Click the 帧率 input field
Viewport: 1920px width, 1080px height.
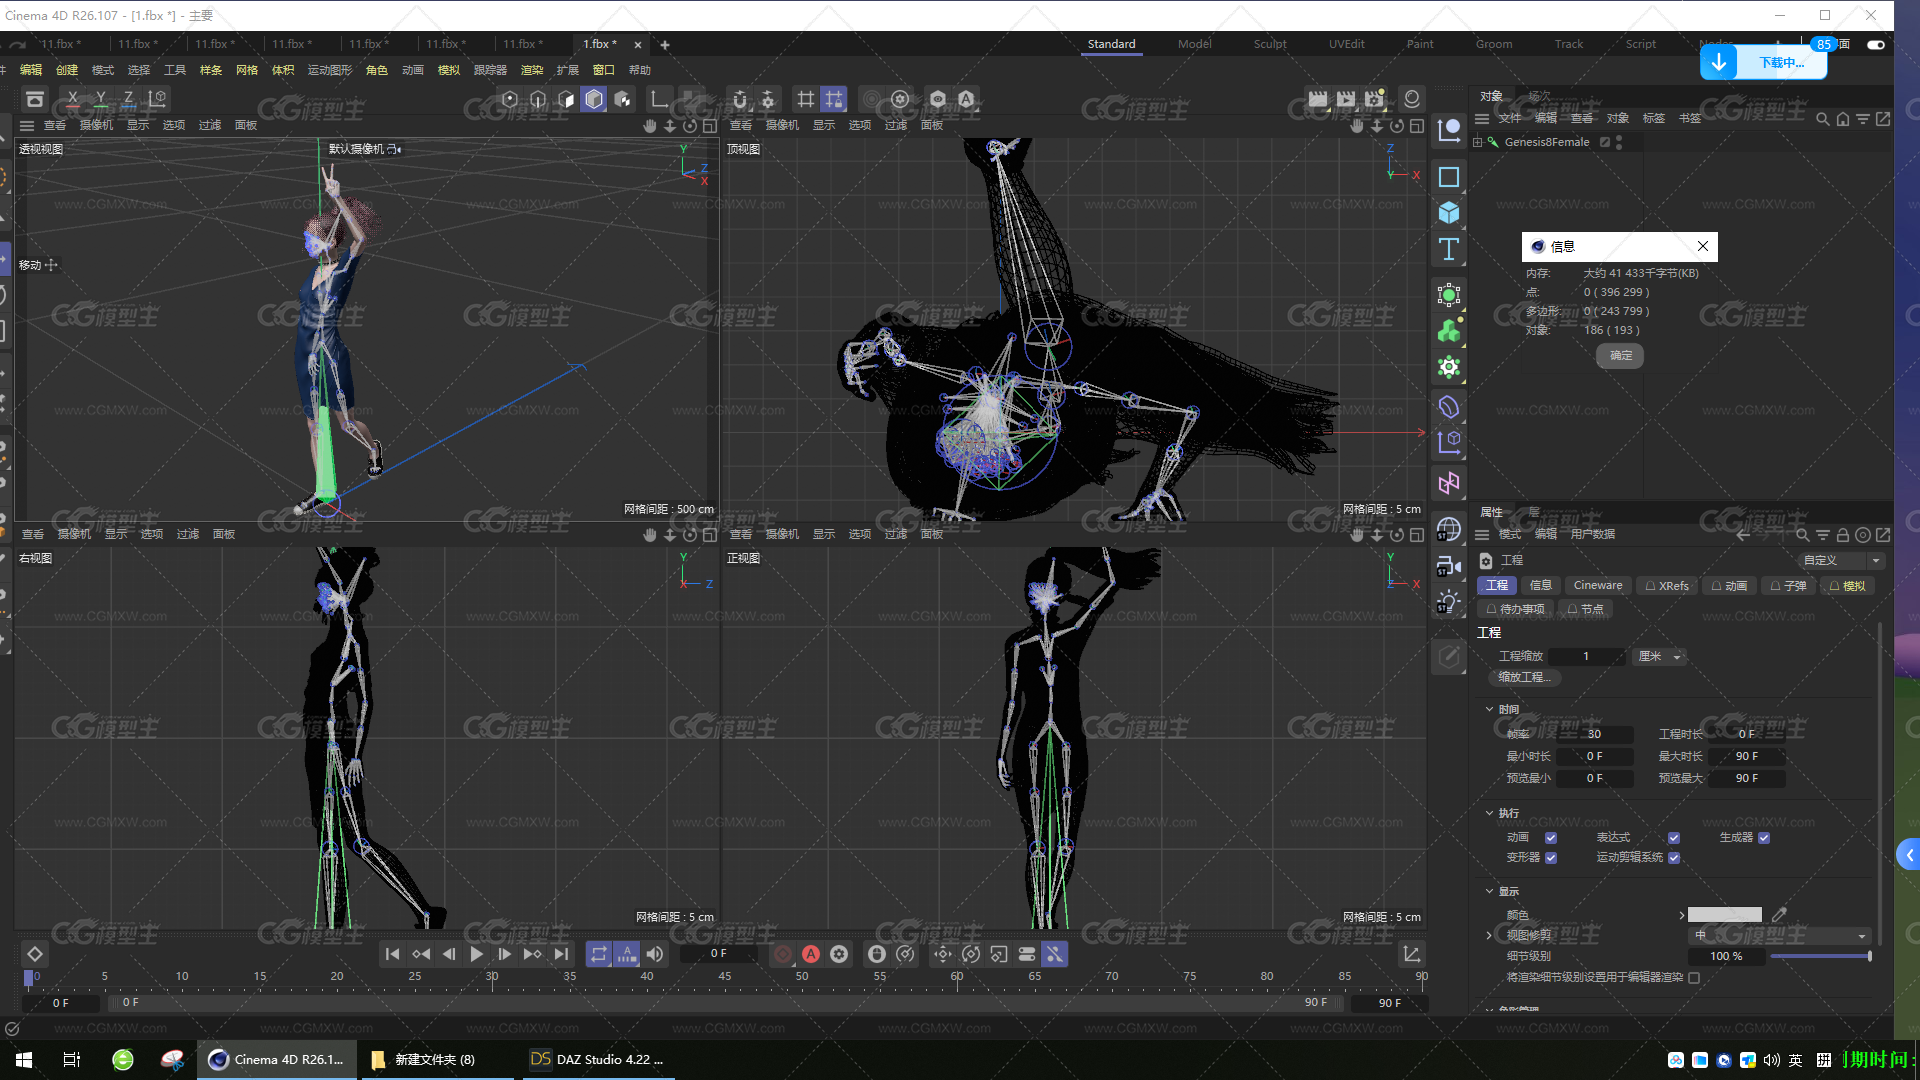1594,734
